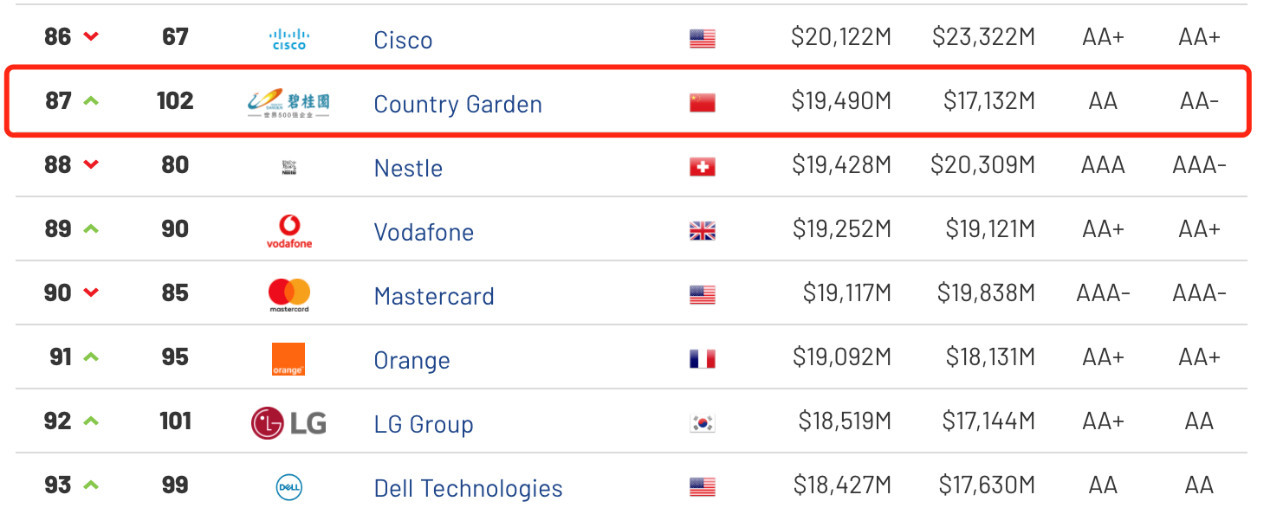Click the green up arrow at rank 87
Image resolution: width=1270 pixels, height=514 pixels.
click(x=91, y=101)
